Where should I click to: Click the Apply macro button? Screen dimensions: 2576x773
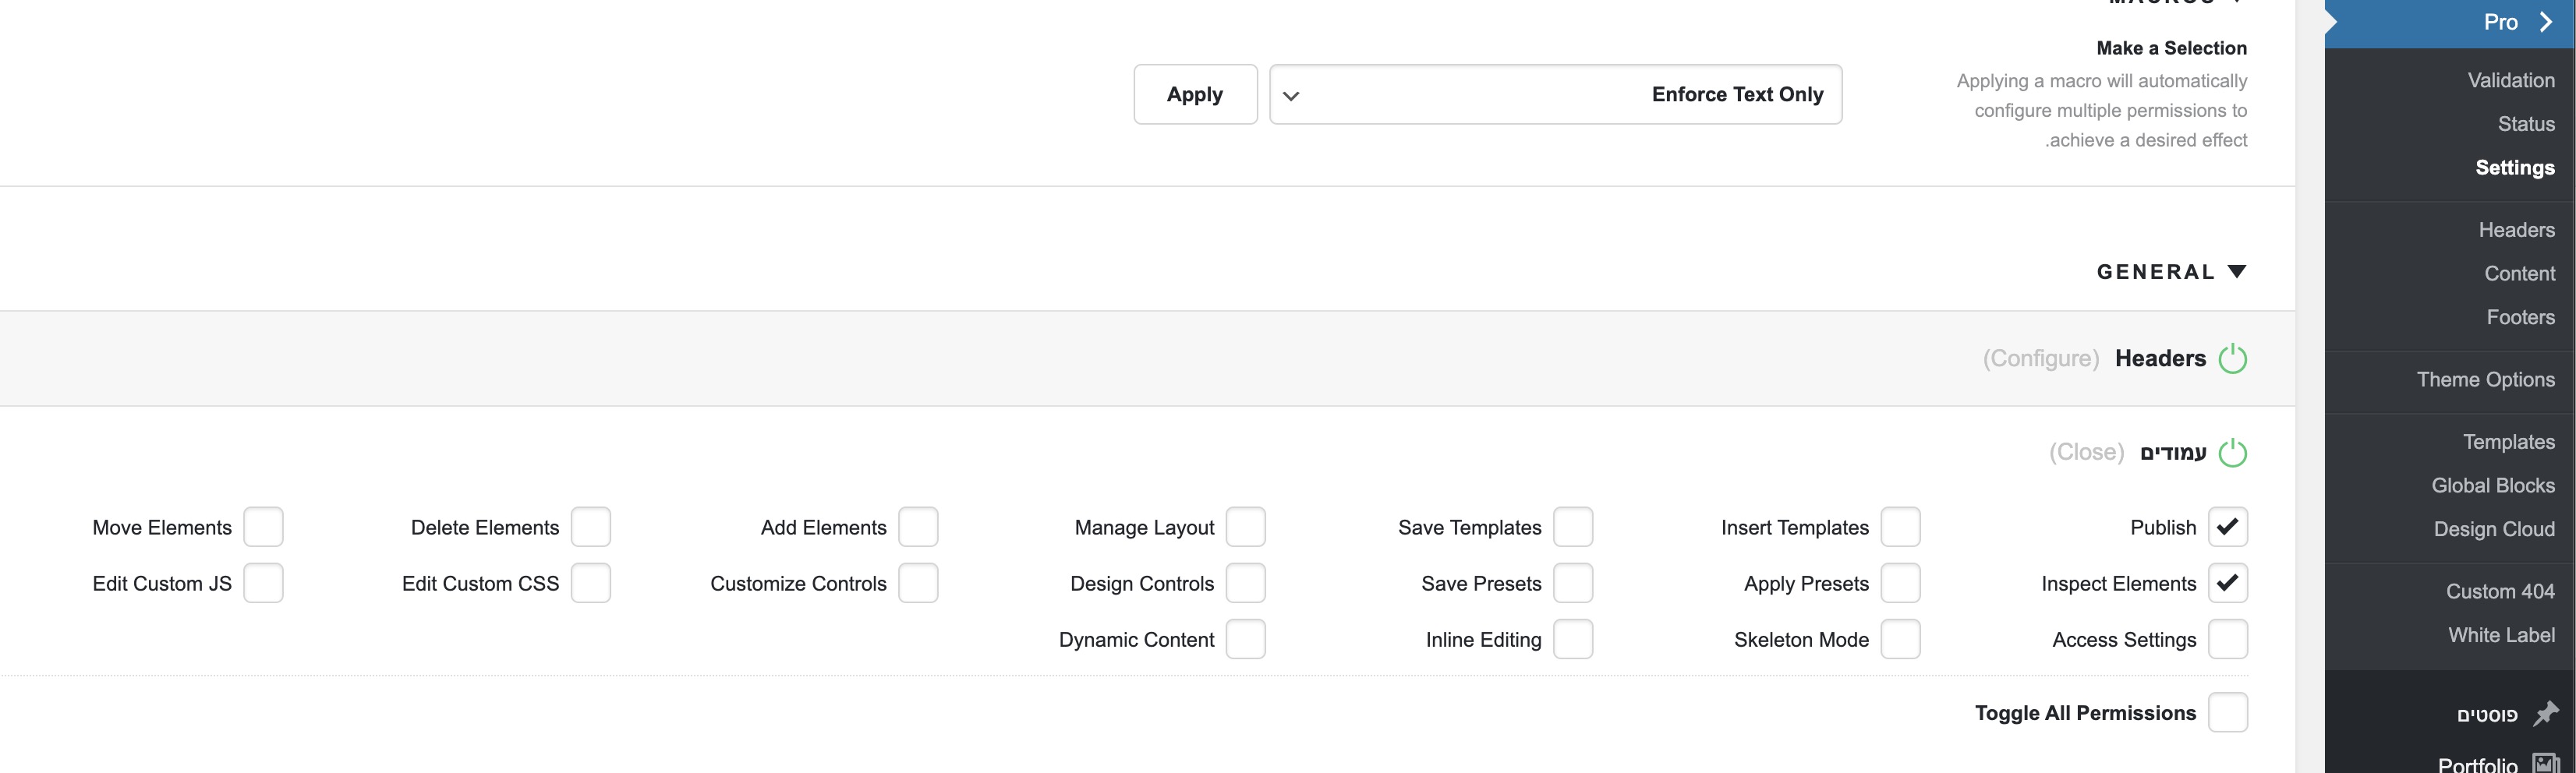tap(1195, 94)
